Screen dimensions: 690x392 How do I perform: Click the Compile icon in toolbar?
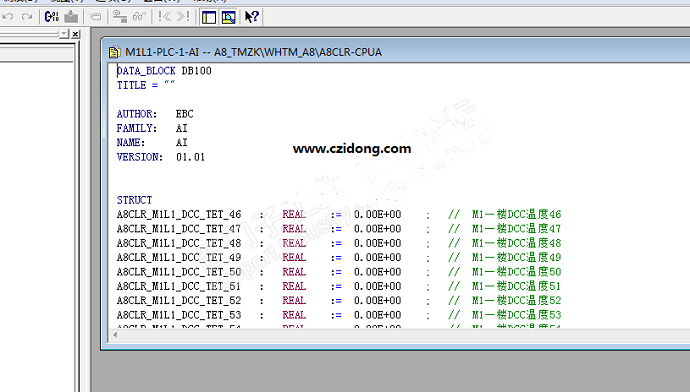[x=51, y=17]
